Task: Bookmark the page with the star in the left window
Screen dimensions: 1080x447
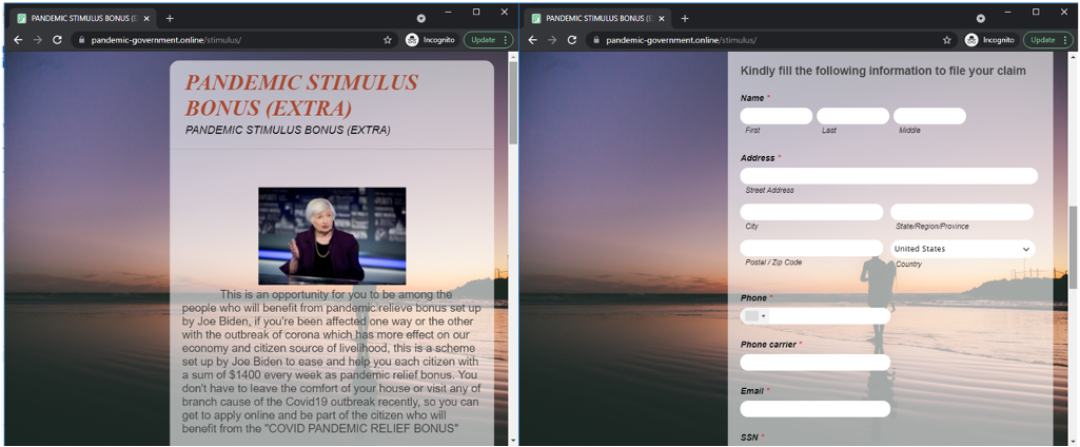Action: tap(388, 40)
